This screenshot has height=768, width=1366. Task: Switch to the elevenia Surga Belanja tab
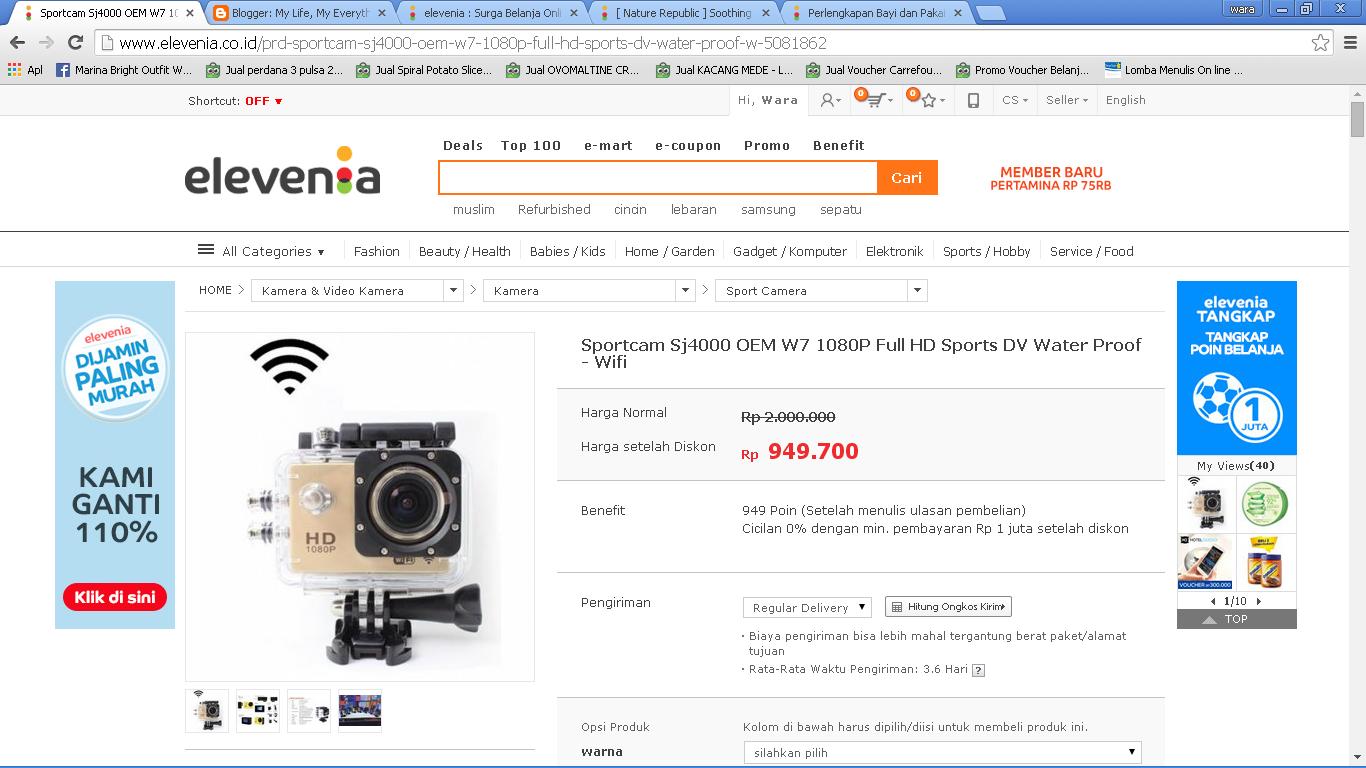point(492,13)
